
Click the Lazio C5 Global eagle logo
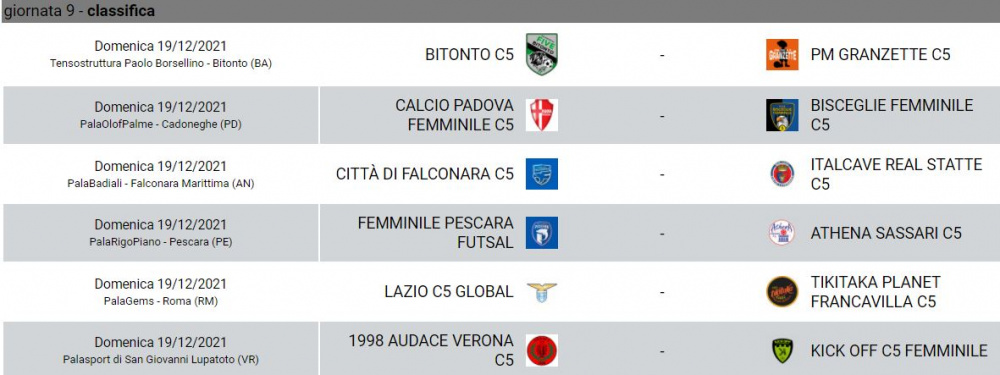click(x=541, y=292)
